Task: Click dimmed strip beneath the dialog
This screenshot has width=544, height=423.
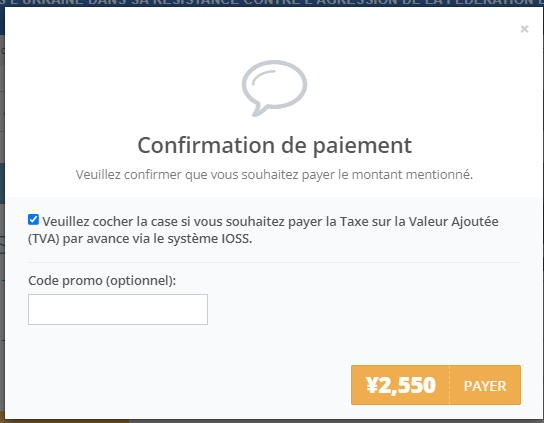Action: tap(272, 421)
